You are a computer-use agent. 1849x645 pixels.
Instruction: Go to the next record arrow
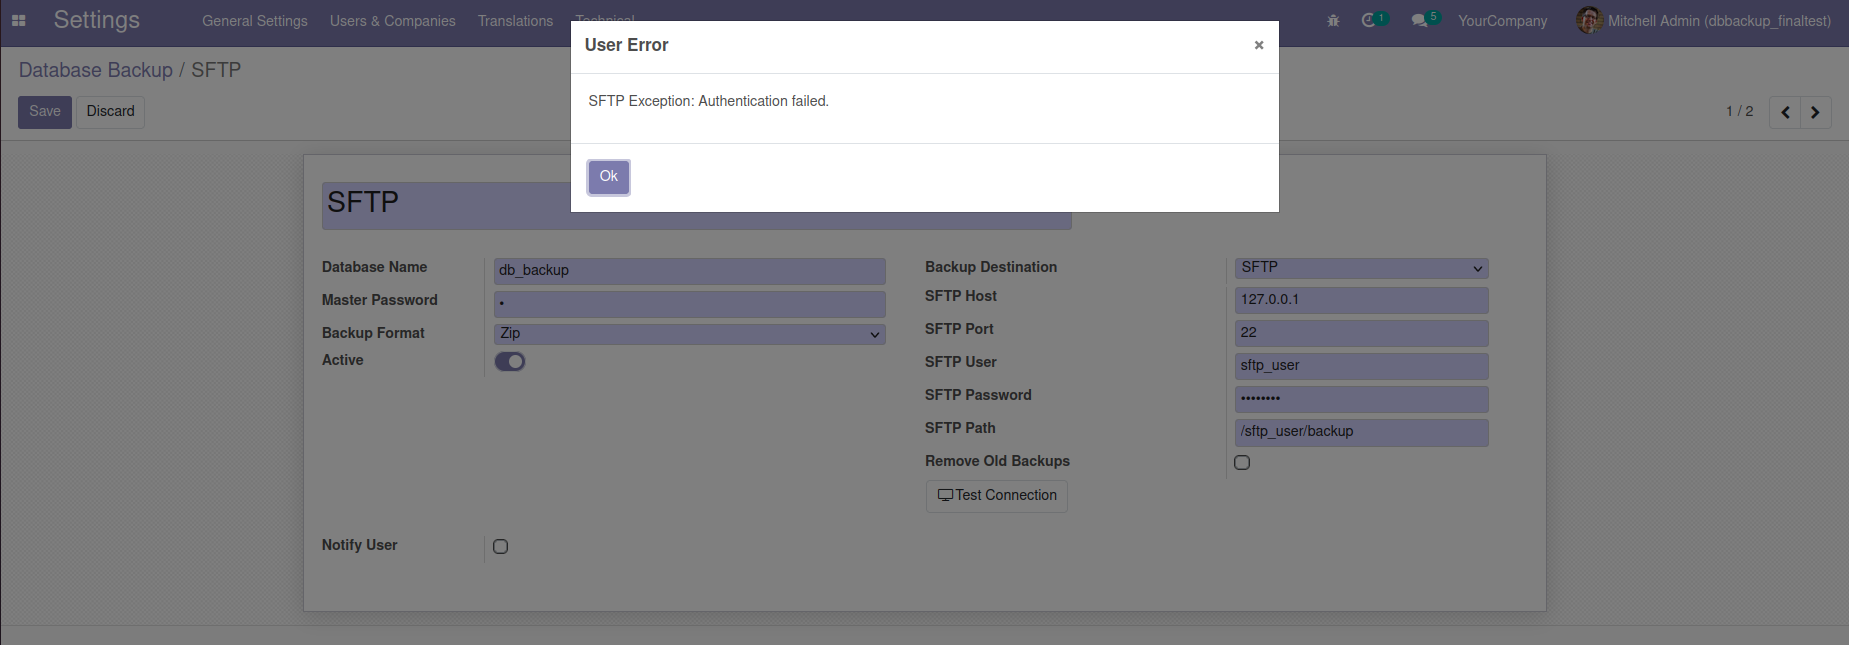point(1815,112)
